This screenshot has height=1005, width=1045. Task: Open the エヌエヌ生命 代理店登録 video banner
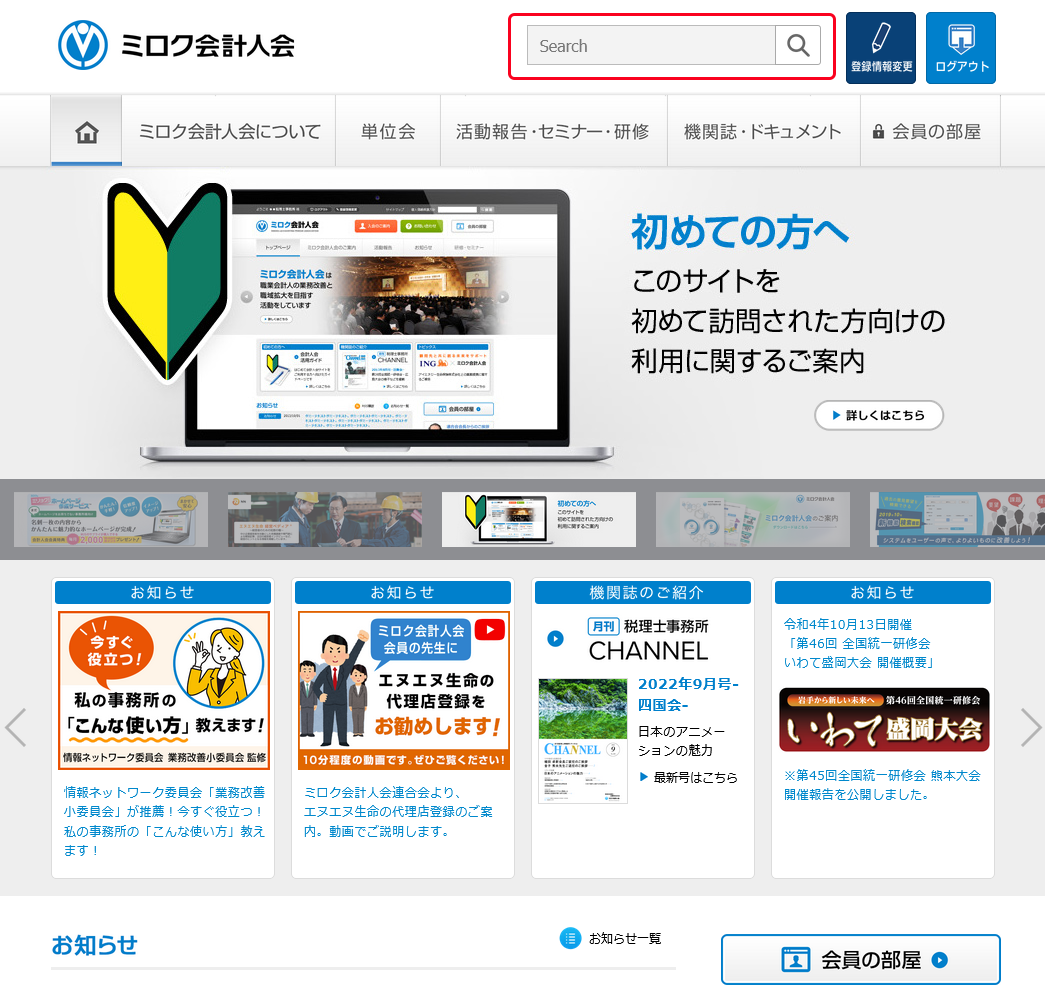[404, 690]
